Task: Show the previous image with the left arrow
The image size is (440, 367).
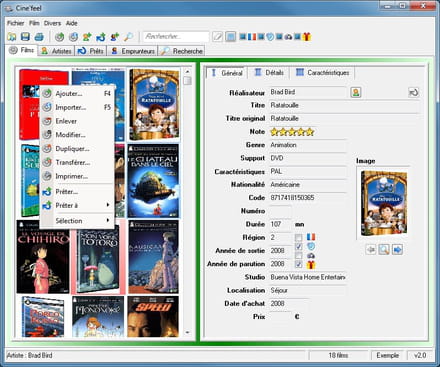Action: 371,249
